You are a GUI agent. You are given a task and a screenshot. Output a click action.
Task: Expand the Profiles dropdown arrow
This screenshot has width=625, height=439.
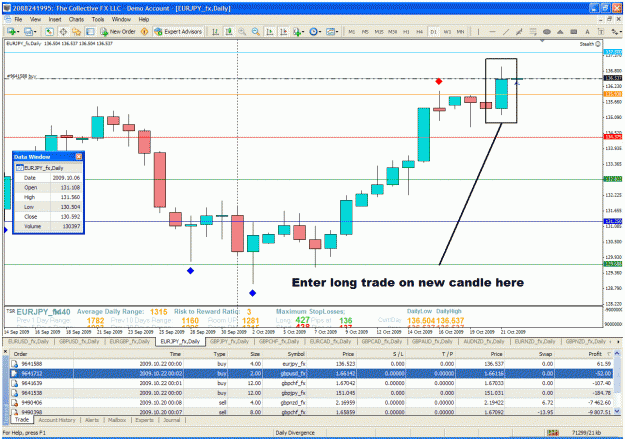tap(35, 32)
